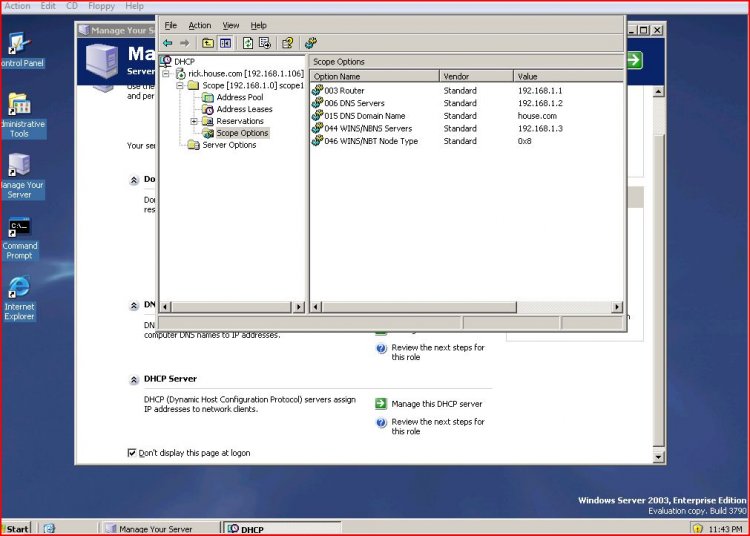Open the File menu in DHCP console
The image size is (750, 536).
pyautogui.click(x=170, y=25)
